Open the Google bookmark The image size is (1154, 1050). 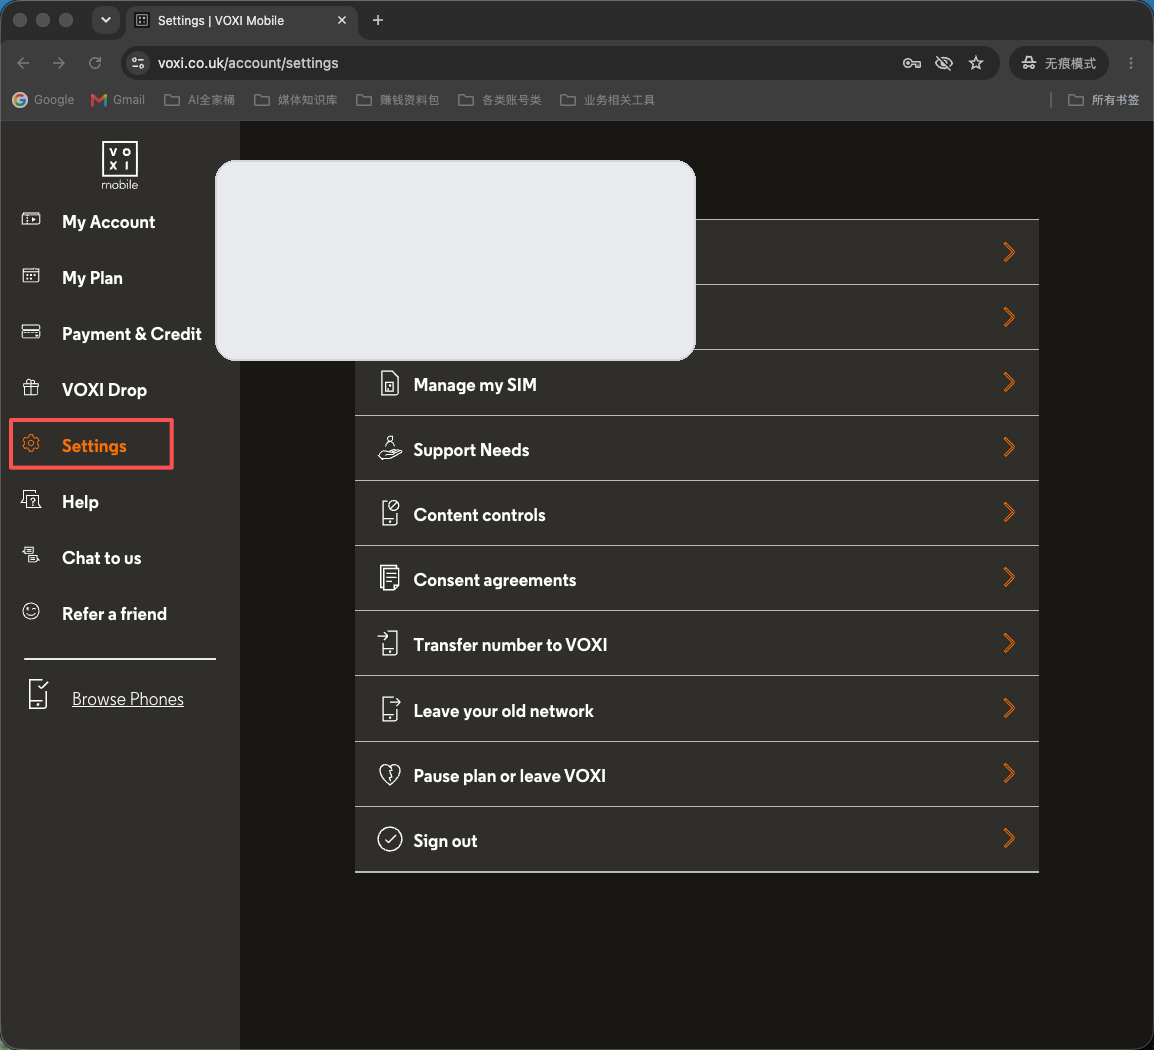[43, 99]
